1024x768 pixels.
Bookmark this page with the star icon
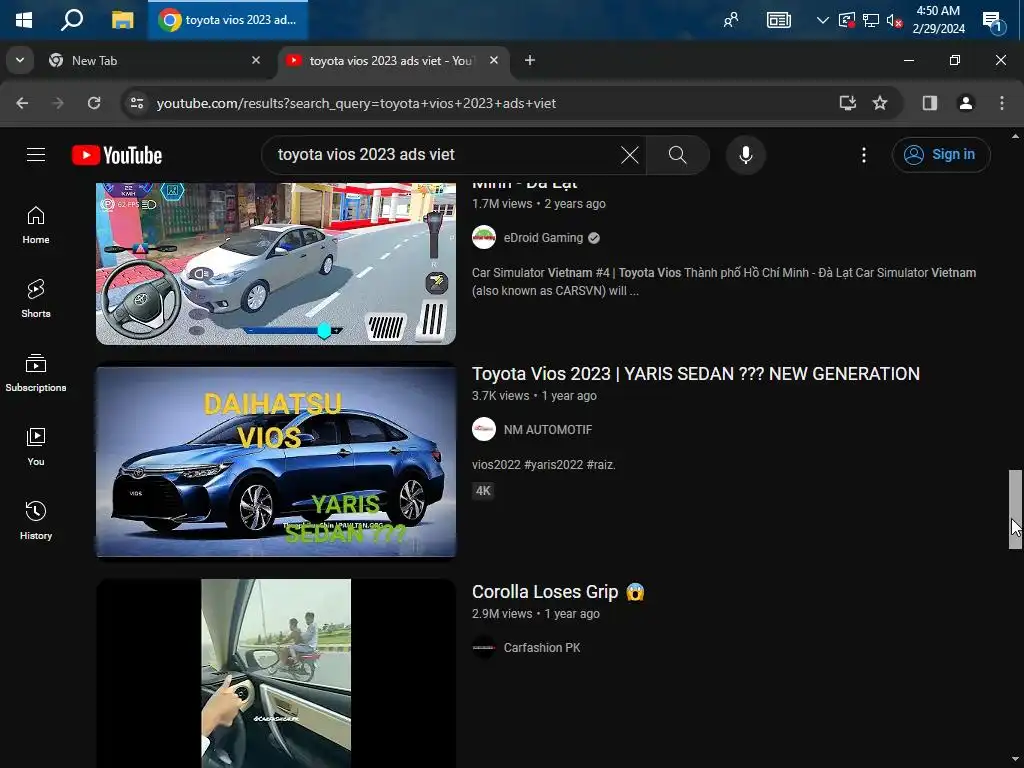pos(880,103)
